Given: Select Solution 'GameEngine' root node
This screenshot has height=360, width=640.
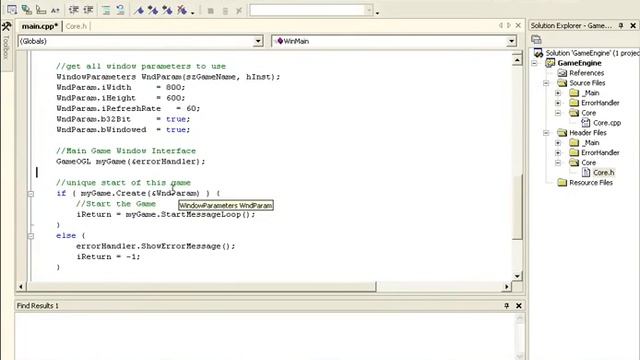Looking at the screenshot, I should 587,53.
